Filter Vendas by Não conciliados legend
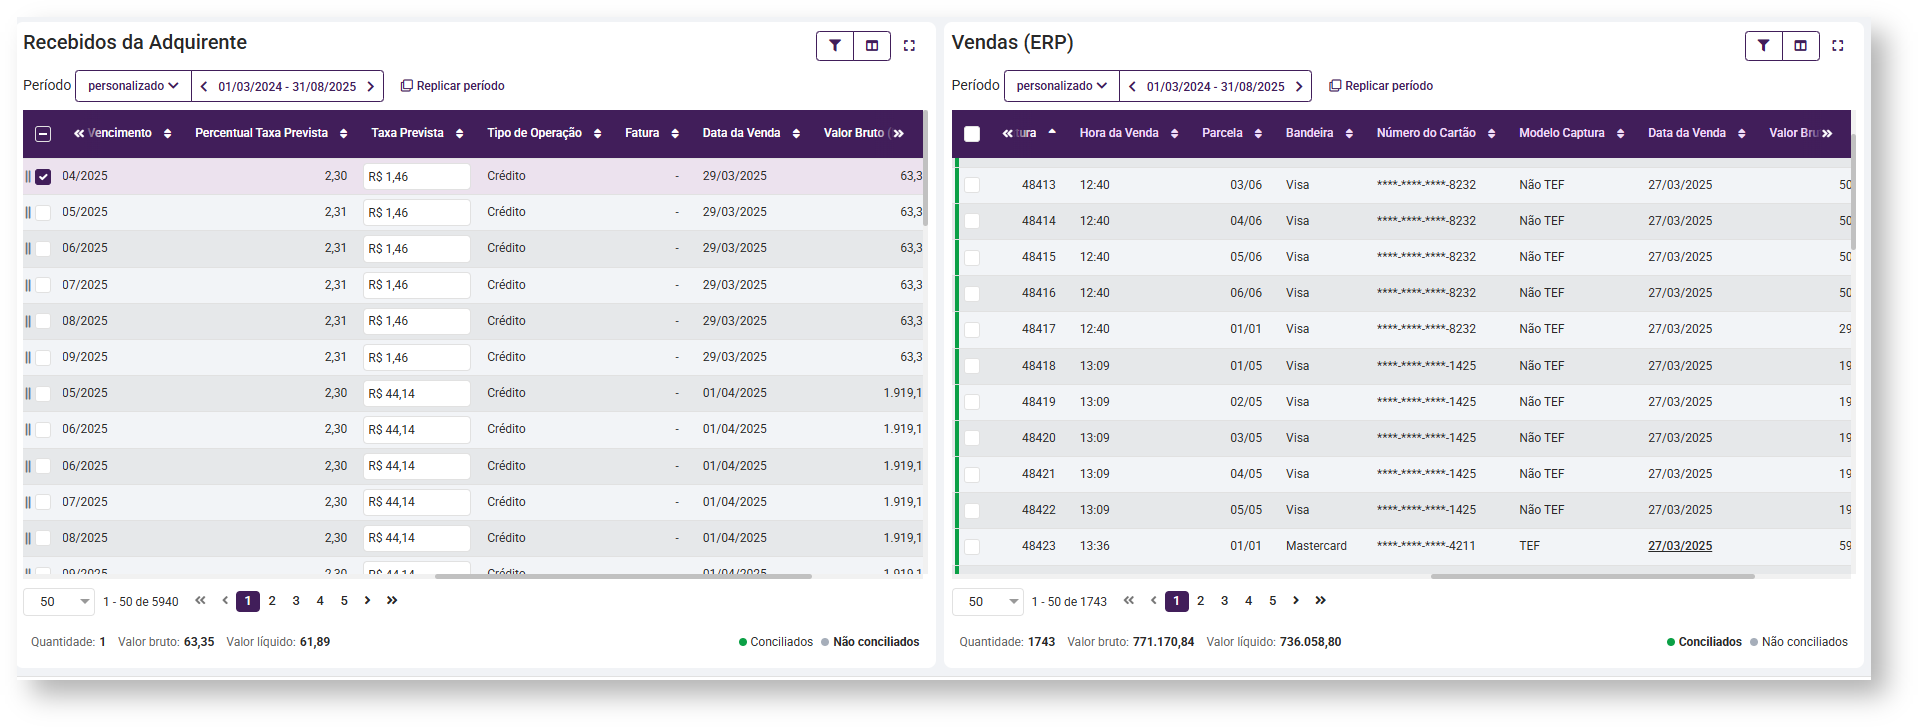 1799,642
